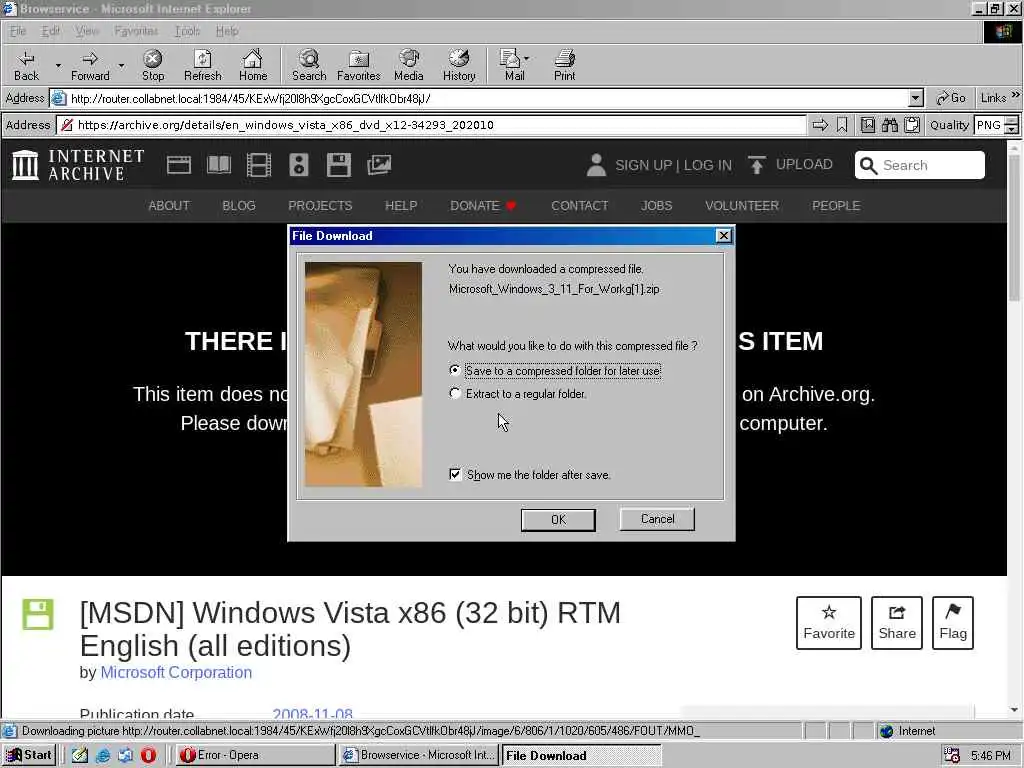Click the IE Forward toolbar button
This screenshot has height=768, width=1024.
pyautogui.click(x=90, y=65)
